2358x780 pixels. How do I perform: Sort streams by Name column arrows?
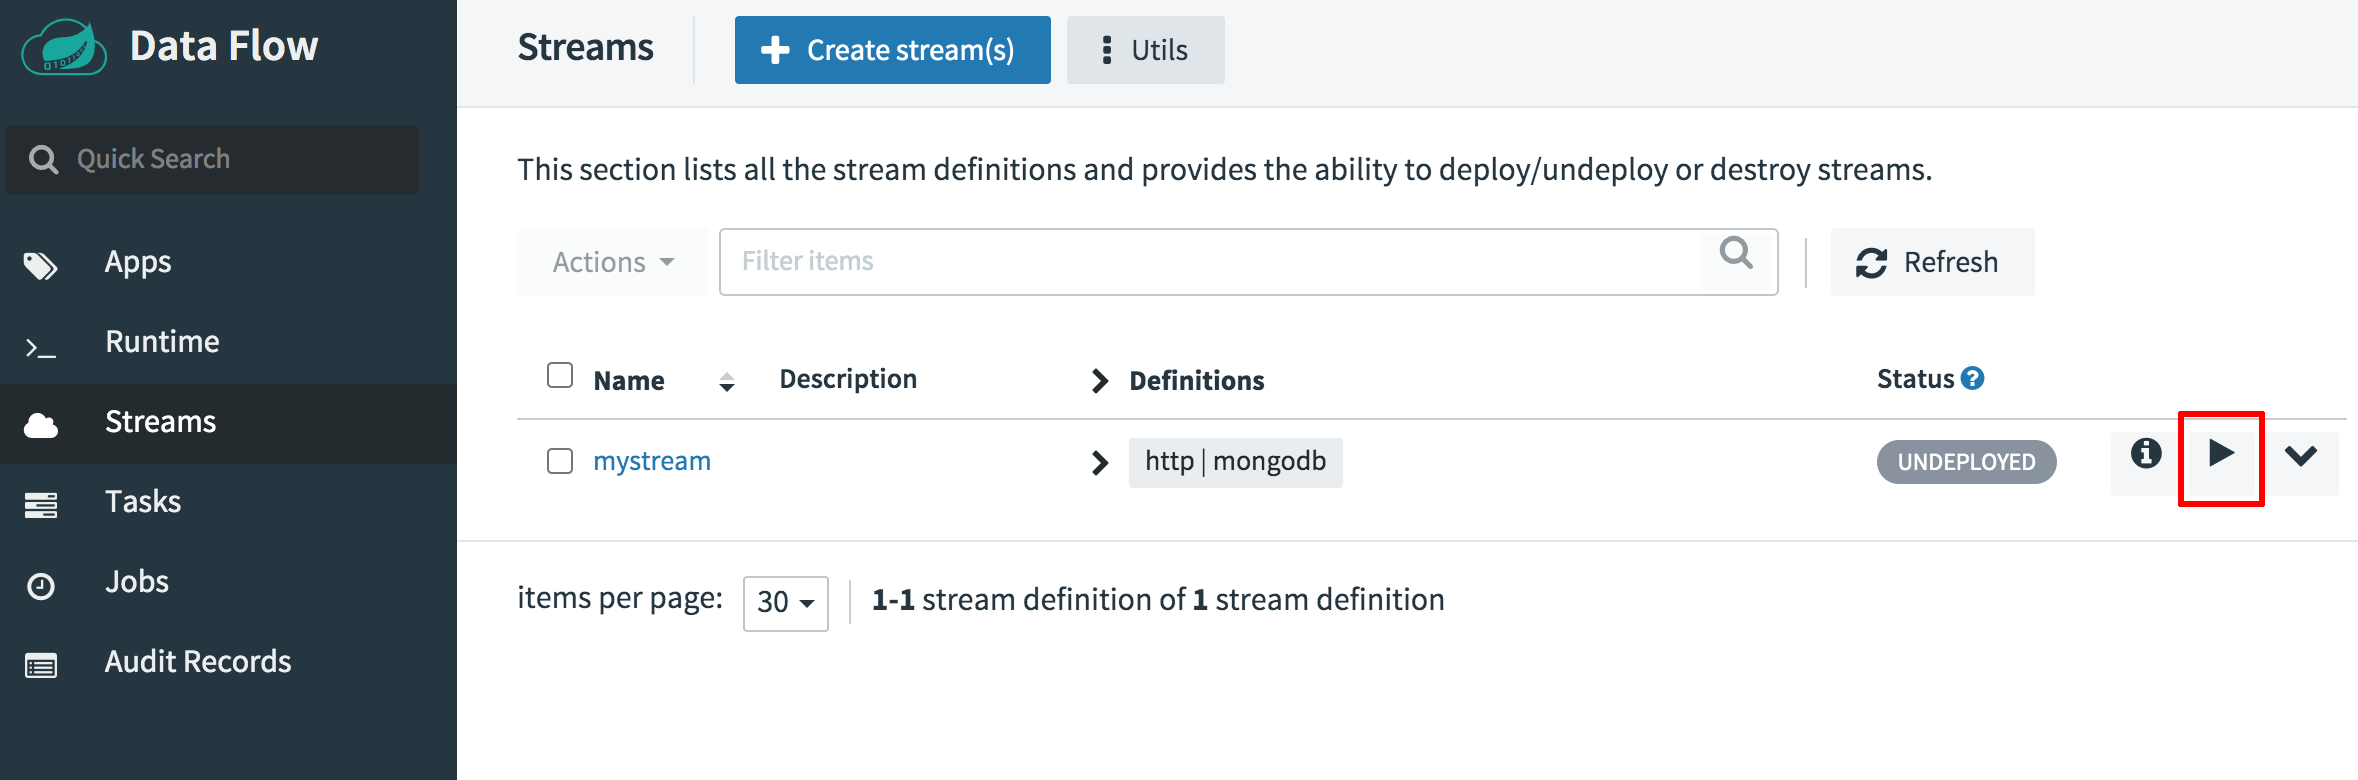pos(727,381)
